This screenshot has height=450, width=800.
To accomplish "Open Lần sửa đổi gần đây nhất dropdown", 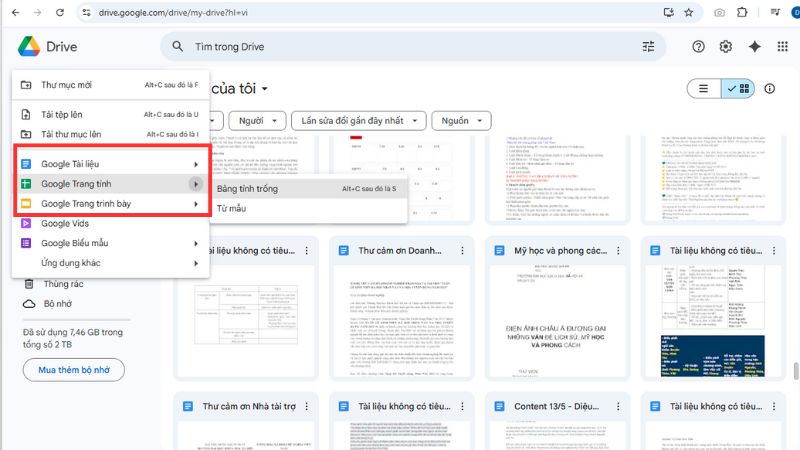I will 359,121.
